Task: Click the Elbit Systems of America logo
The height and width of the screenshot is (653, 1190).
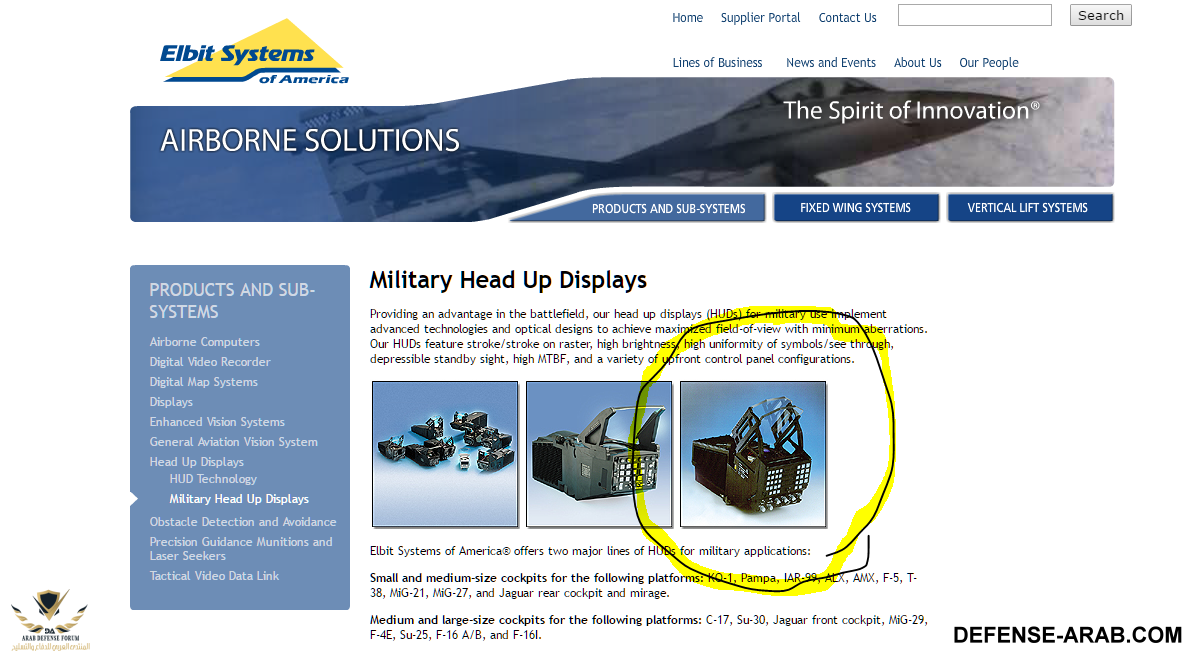Action: tap(254, 54)
